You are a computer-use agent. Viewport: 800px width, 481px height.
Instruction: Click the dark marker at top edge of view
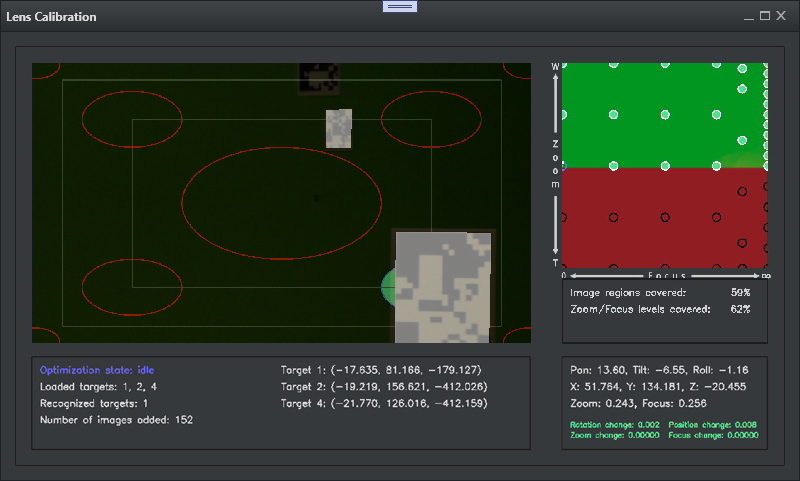(320, 77)
